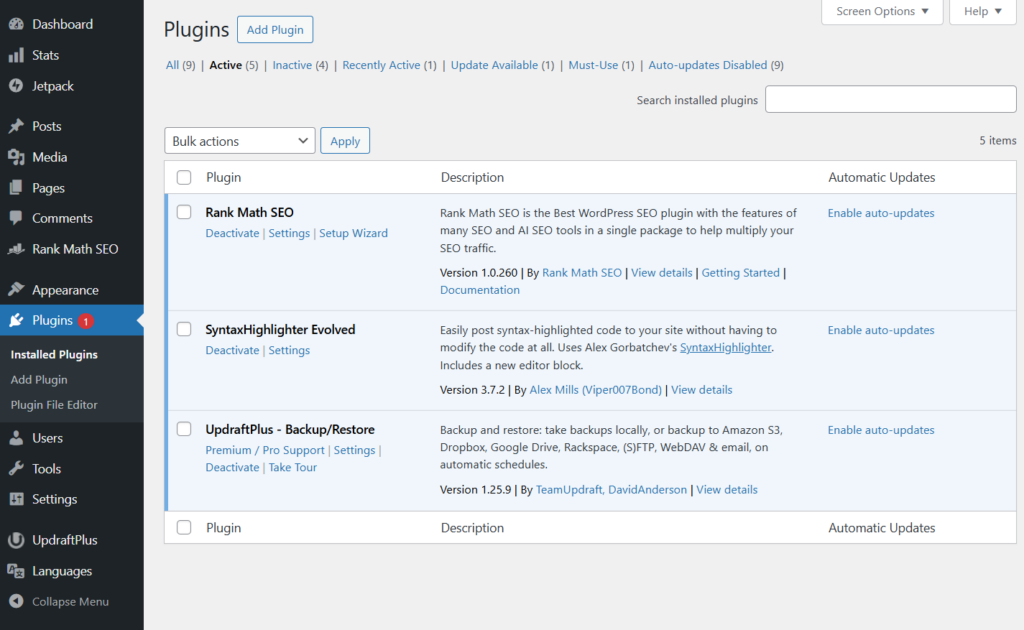The height and width of the screenshot is (630, 1024).
Task: Click the Appearance paintbrush icon
Action: click(x=16, y=290)
